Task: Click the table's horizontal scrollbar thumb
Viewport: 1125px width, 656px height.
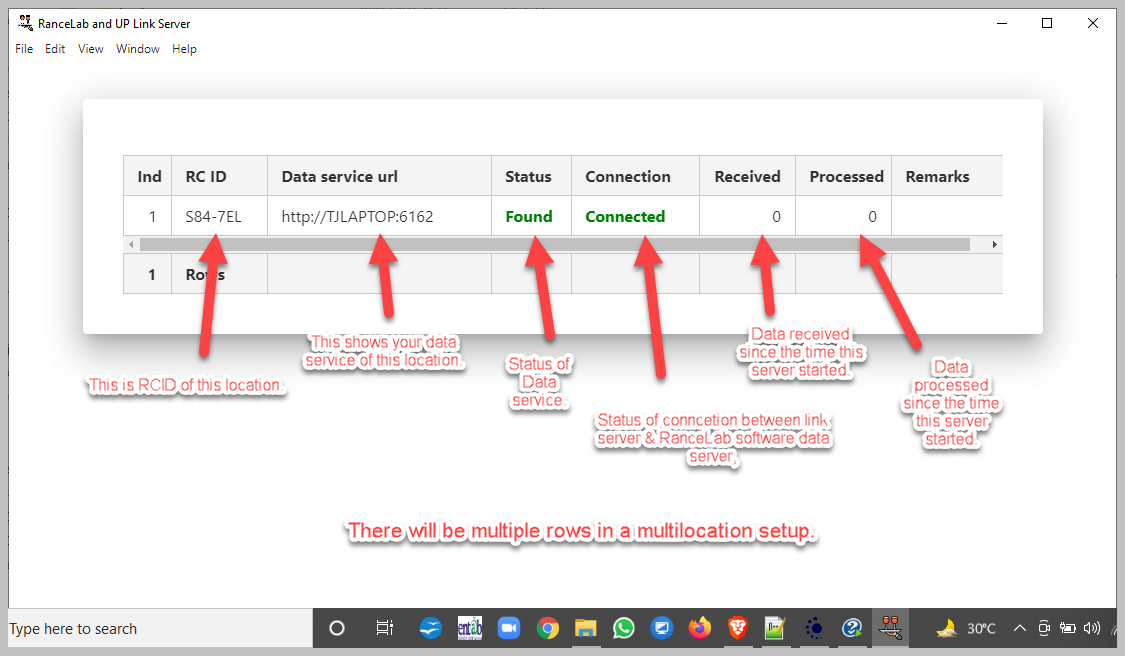Action: point(555,245)
